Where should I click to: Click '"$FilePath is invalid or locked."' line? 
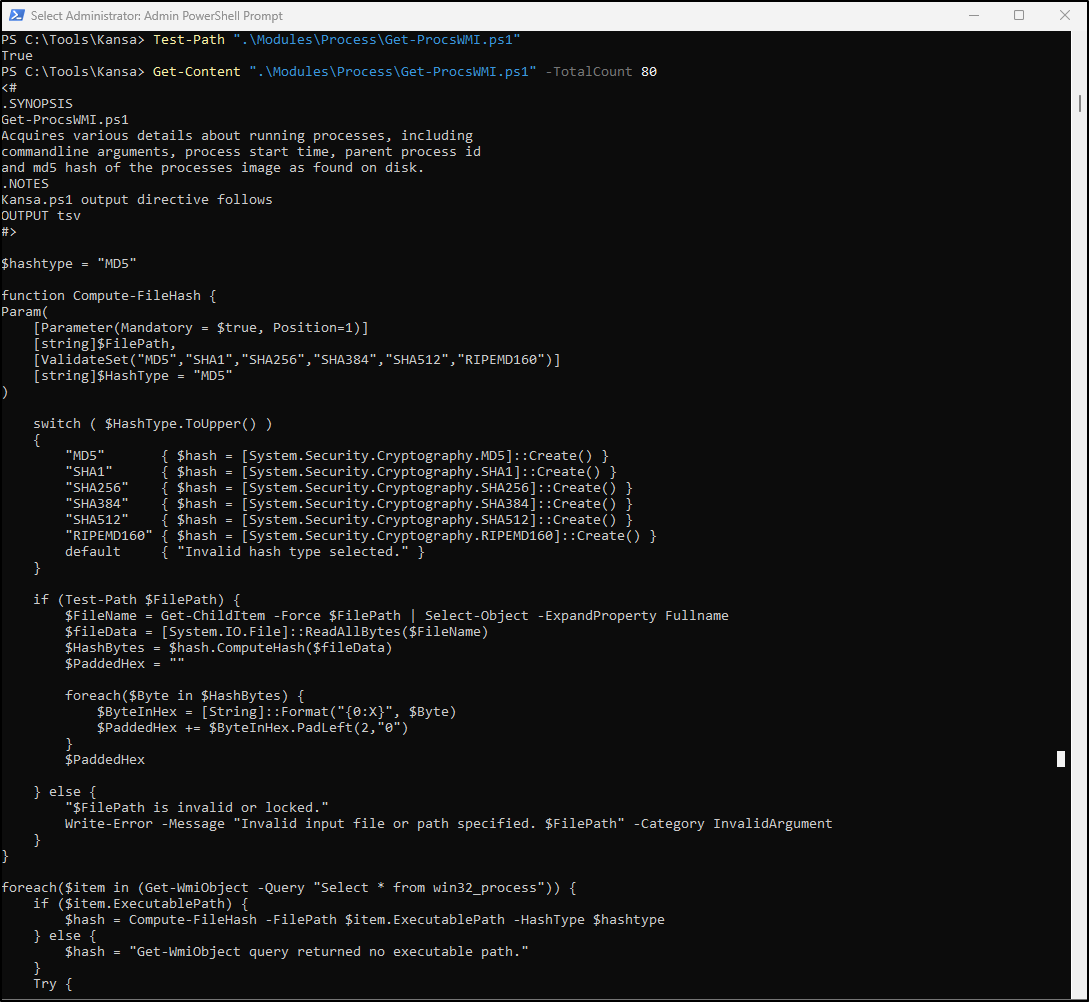(197, 807)
